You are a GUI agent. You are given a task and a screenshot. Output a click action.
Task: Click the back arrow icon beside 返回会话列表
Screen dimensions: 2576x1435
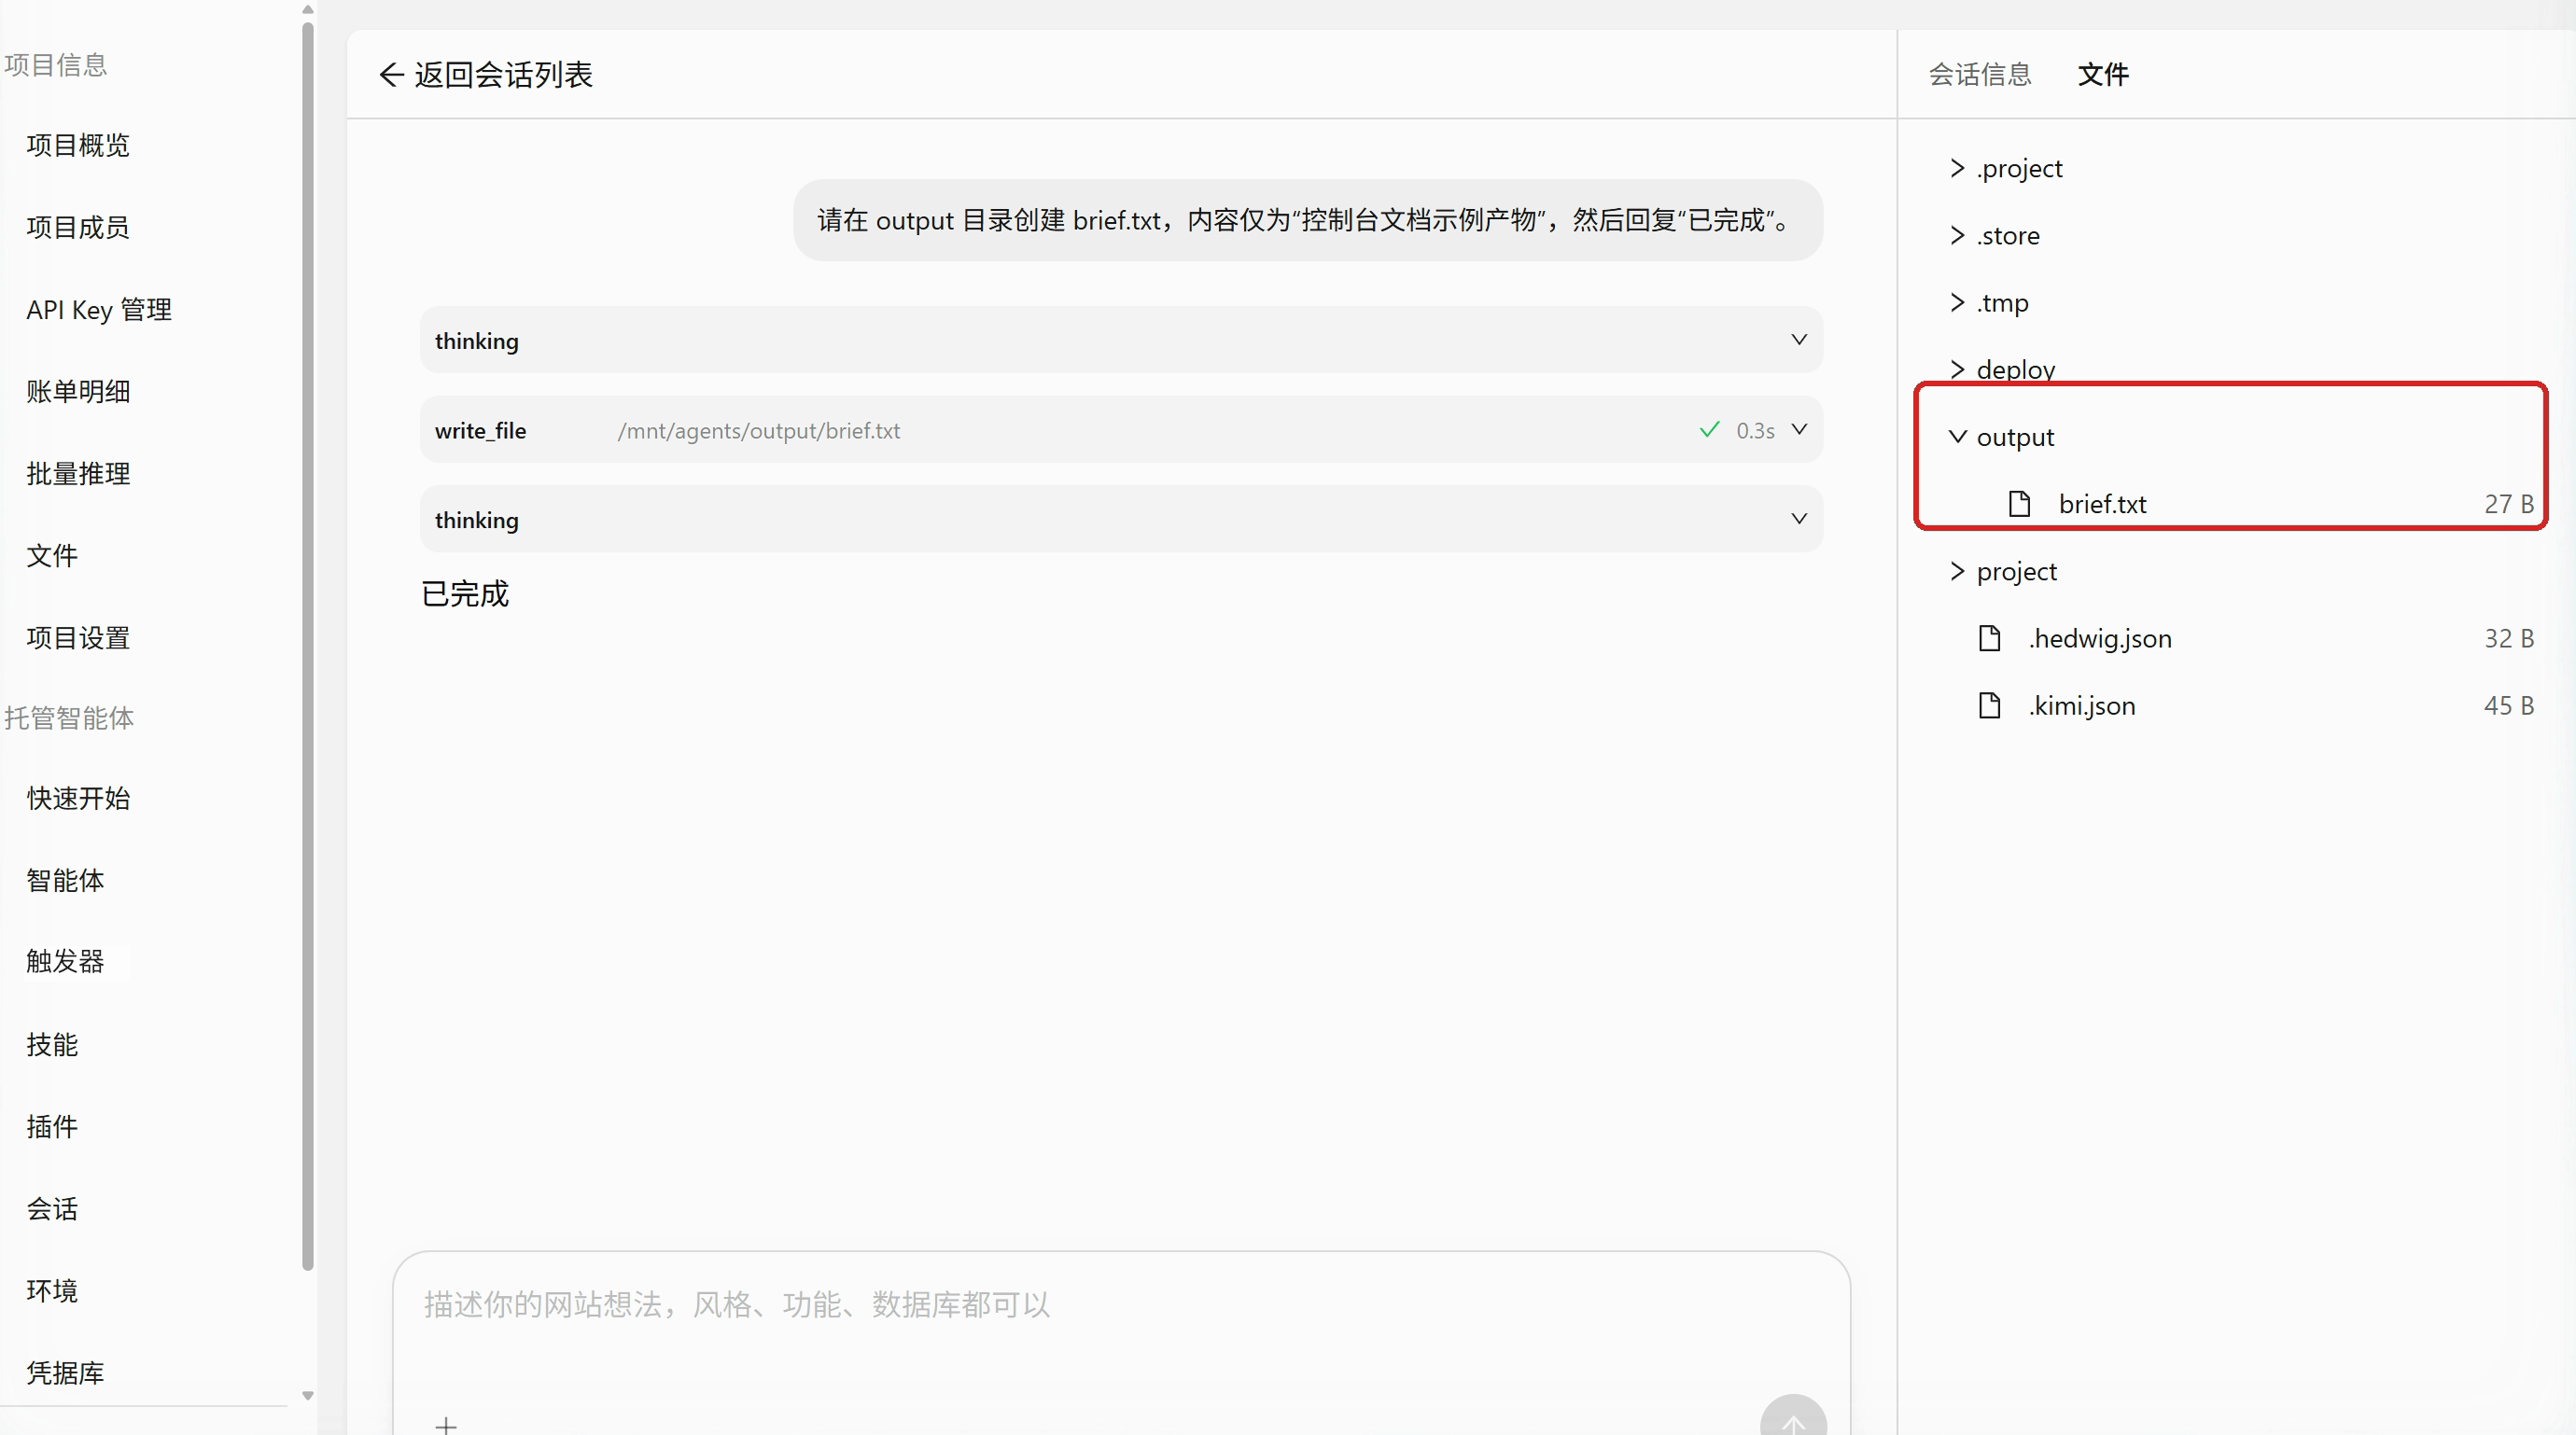391,74
